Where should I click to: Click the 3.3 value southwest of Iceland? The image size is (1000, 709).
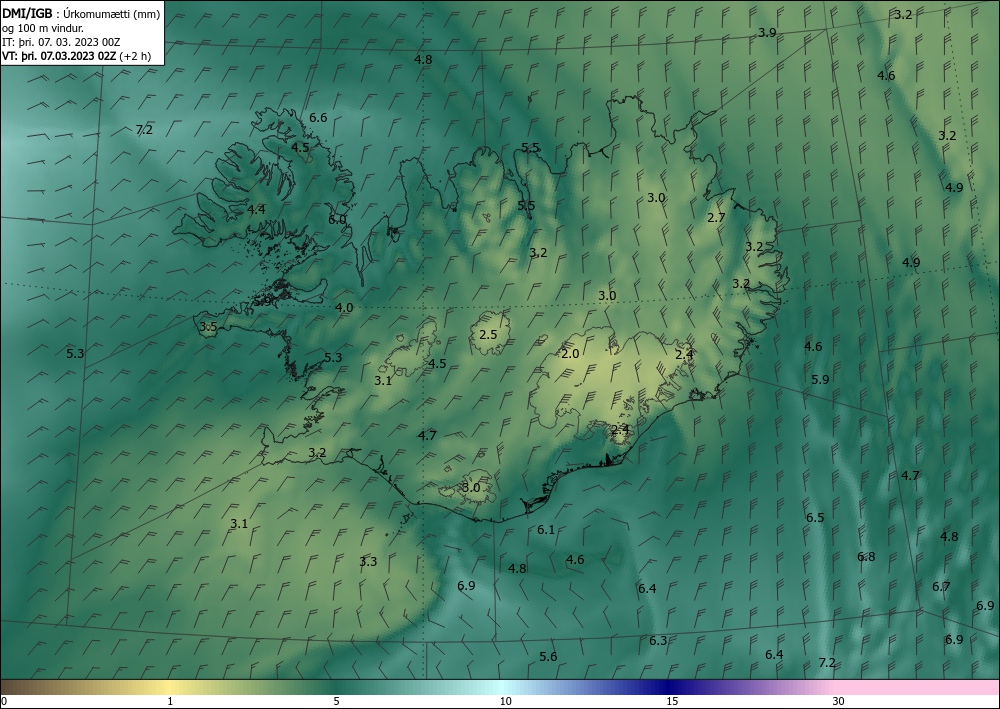point(368,562)
